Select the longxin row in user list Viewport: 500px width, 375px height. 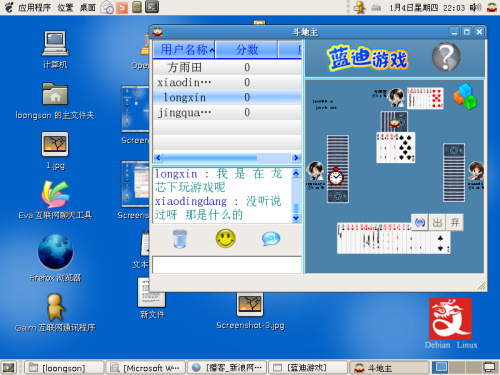click(227, 97)
